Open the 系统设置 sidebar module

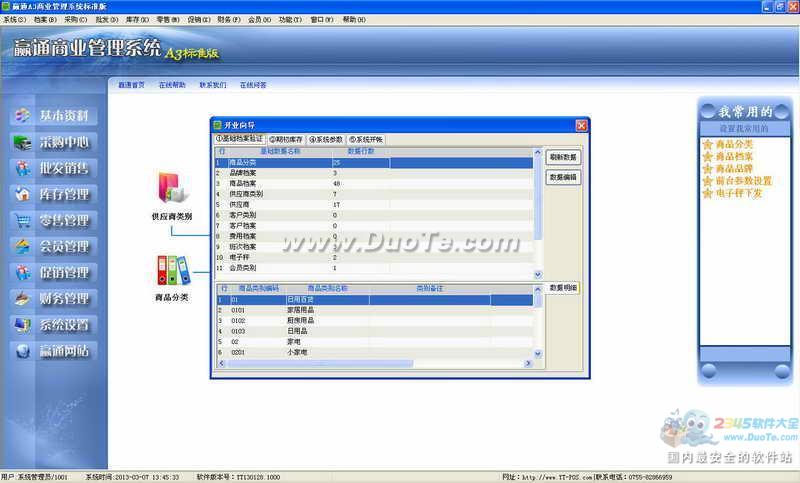(54, 324)
